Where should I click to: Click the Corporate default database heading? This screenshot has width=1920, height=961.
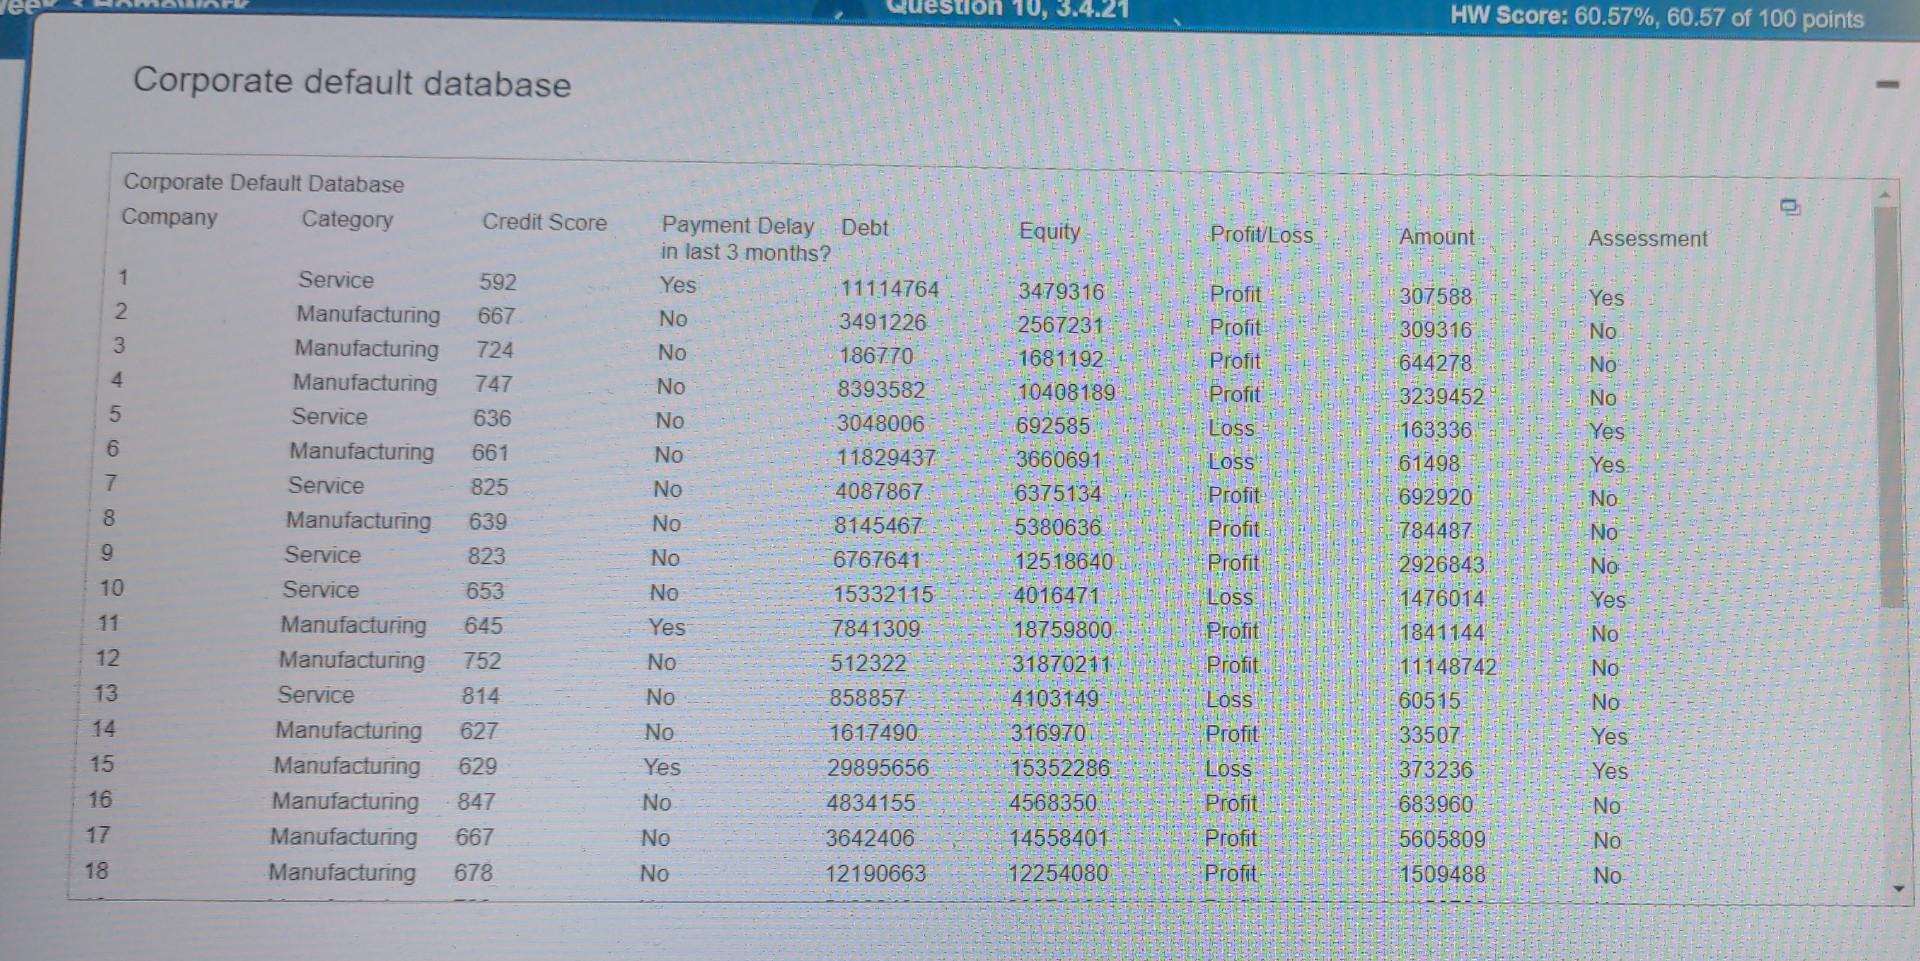coord(353,84)
